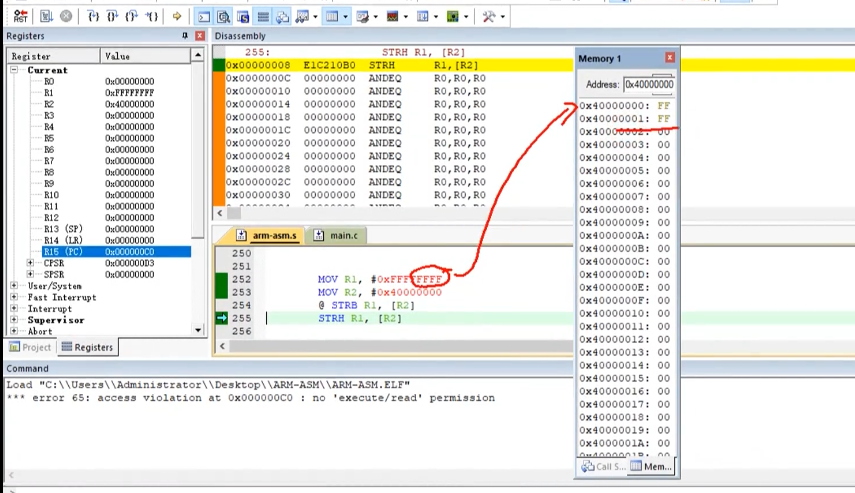Open the Trace windows toolbar icon

(x=423, y=17)
